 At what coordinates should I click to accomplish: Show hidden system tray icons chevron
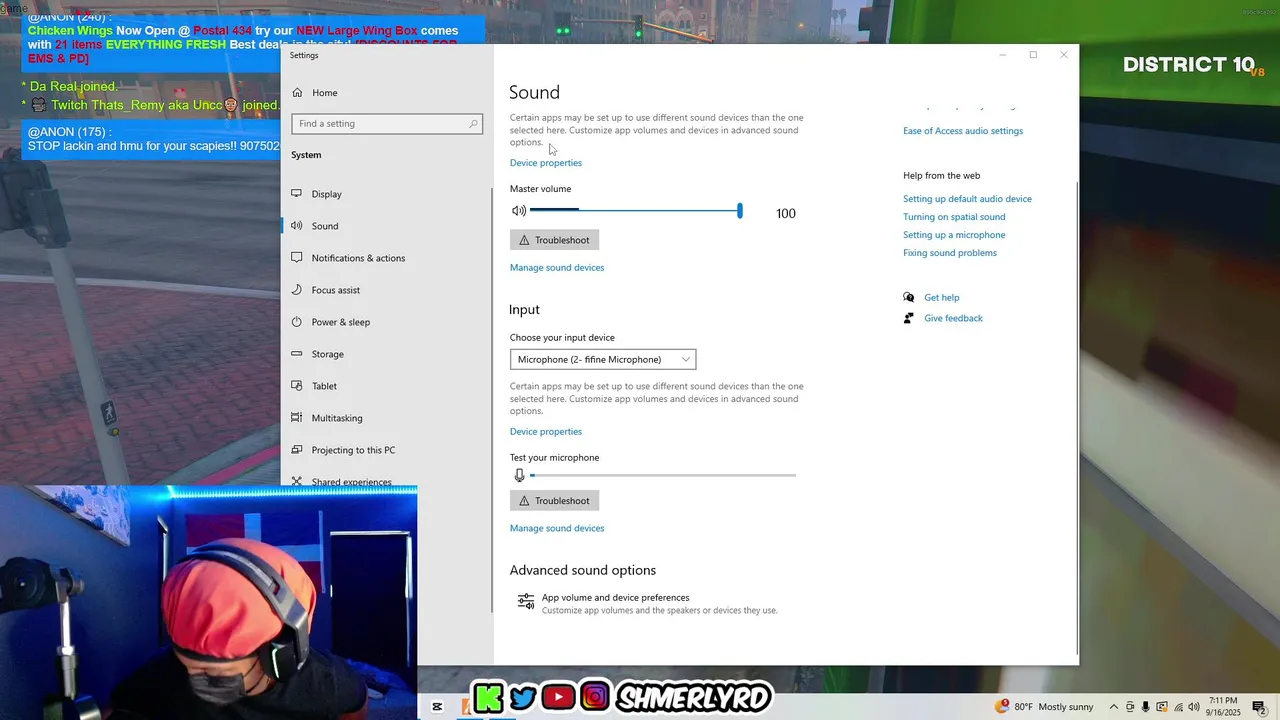coord(1114,707)
